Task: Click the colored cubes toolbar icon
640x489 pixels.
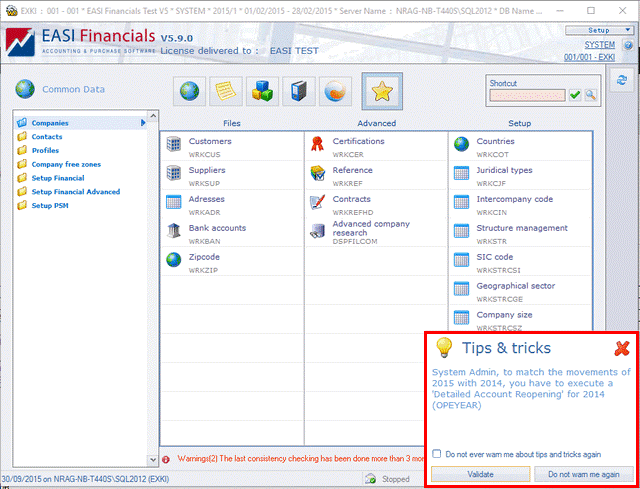Action: [x=264, y=91]
